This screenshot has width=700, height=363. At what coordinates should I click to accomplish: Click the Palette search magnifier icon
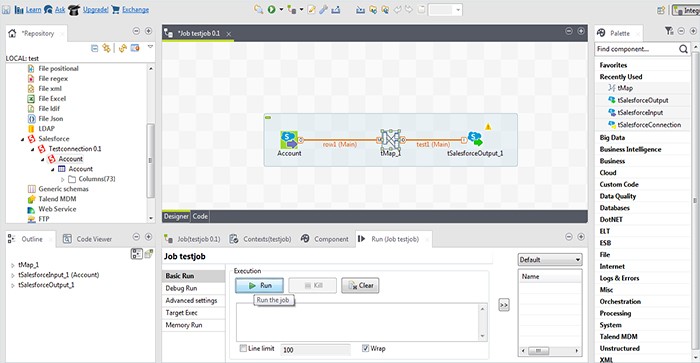(683, 49)
